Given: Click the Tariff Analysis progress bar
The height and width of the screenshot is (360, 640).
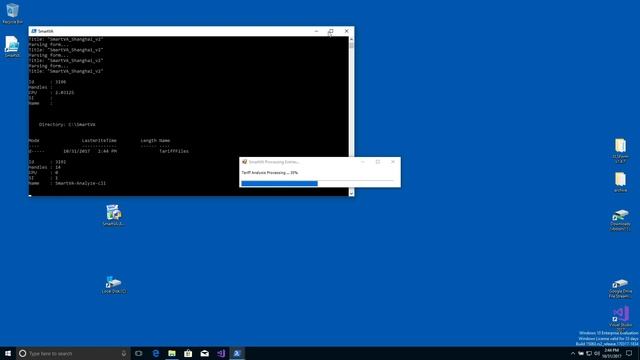Looking at the screenshot, I should pyautogui.click(x=318, y=183).
